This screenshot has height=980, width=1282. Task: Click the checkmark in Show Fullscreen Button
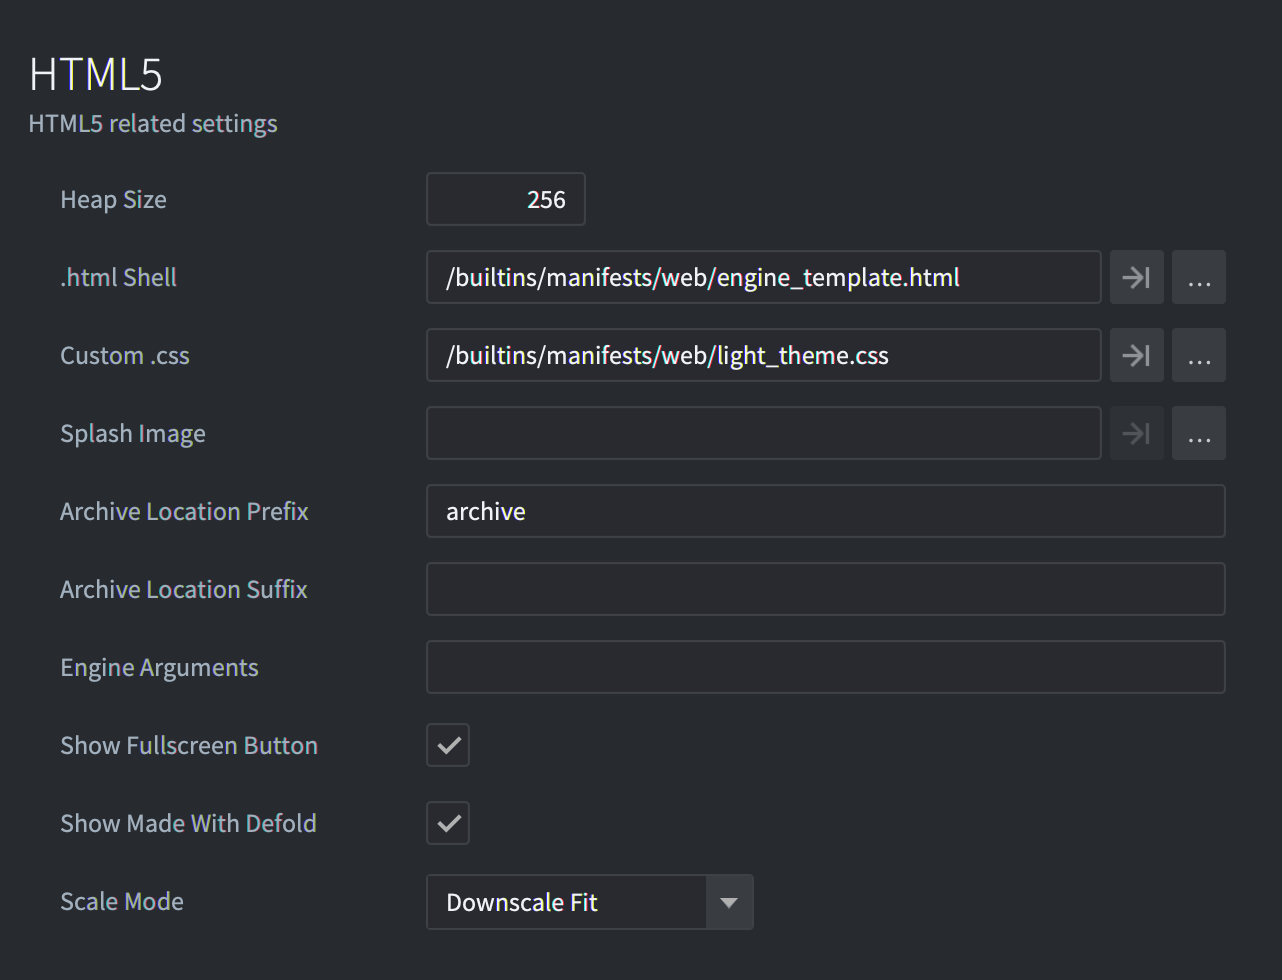(447, 745)
